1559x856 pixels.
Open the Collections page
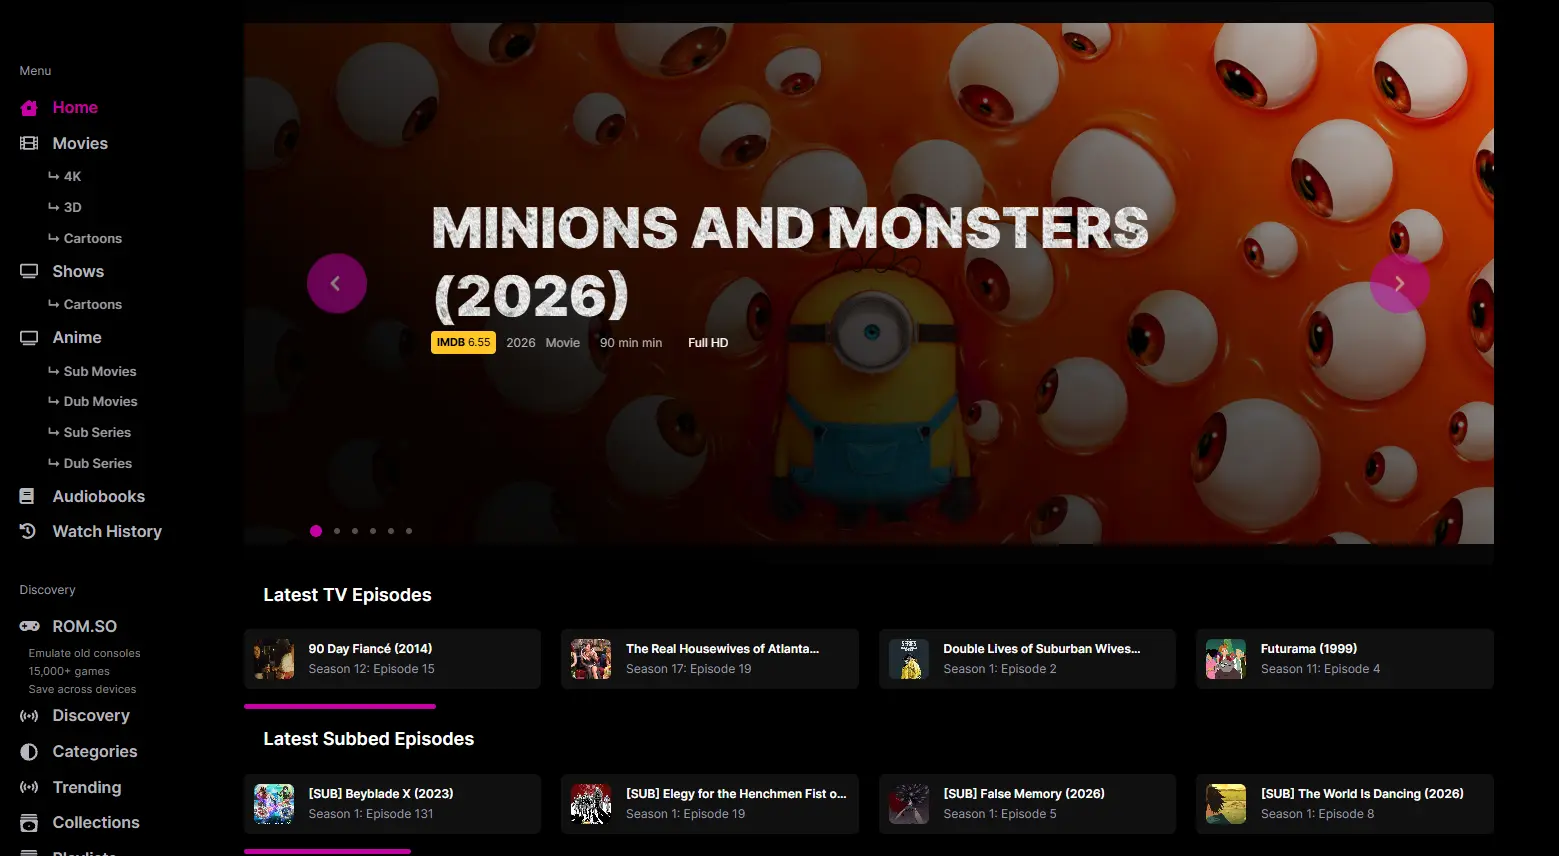pos(96,823)
